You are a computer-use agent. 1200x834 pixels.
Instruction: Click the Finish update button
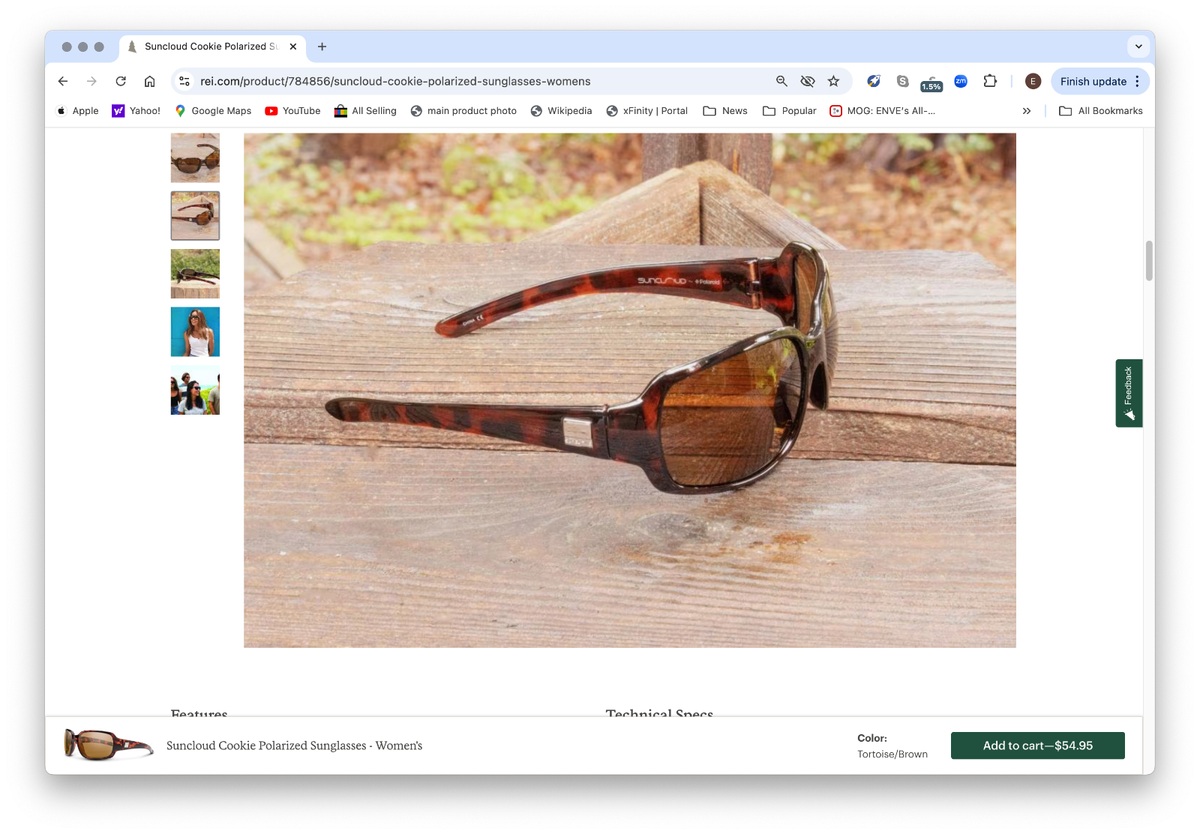(x=1099, y=81)
